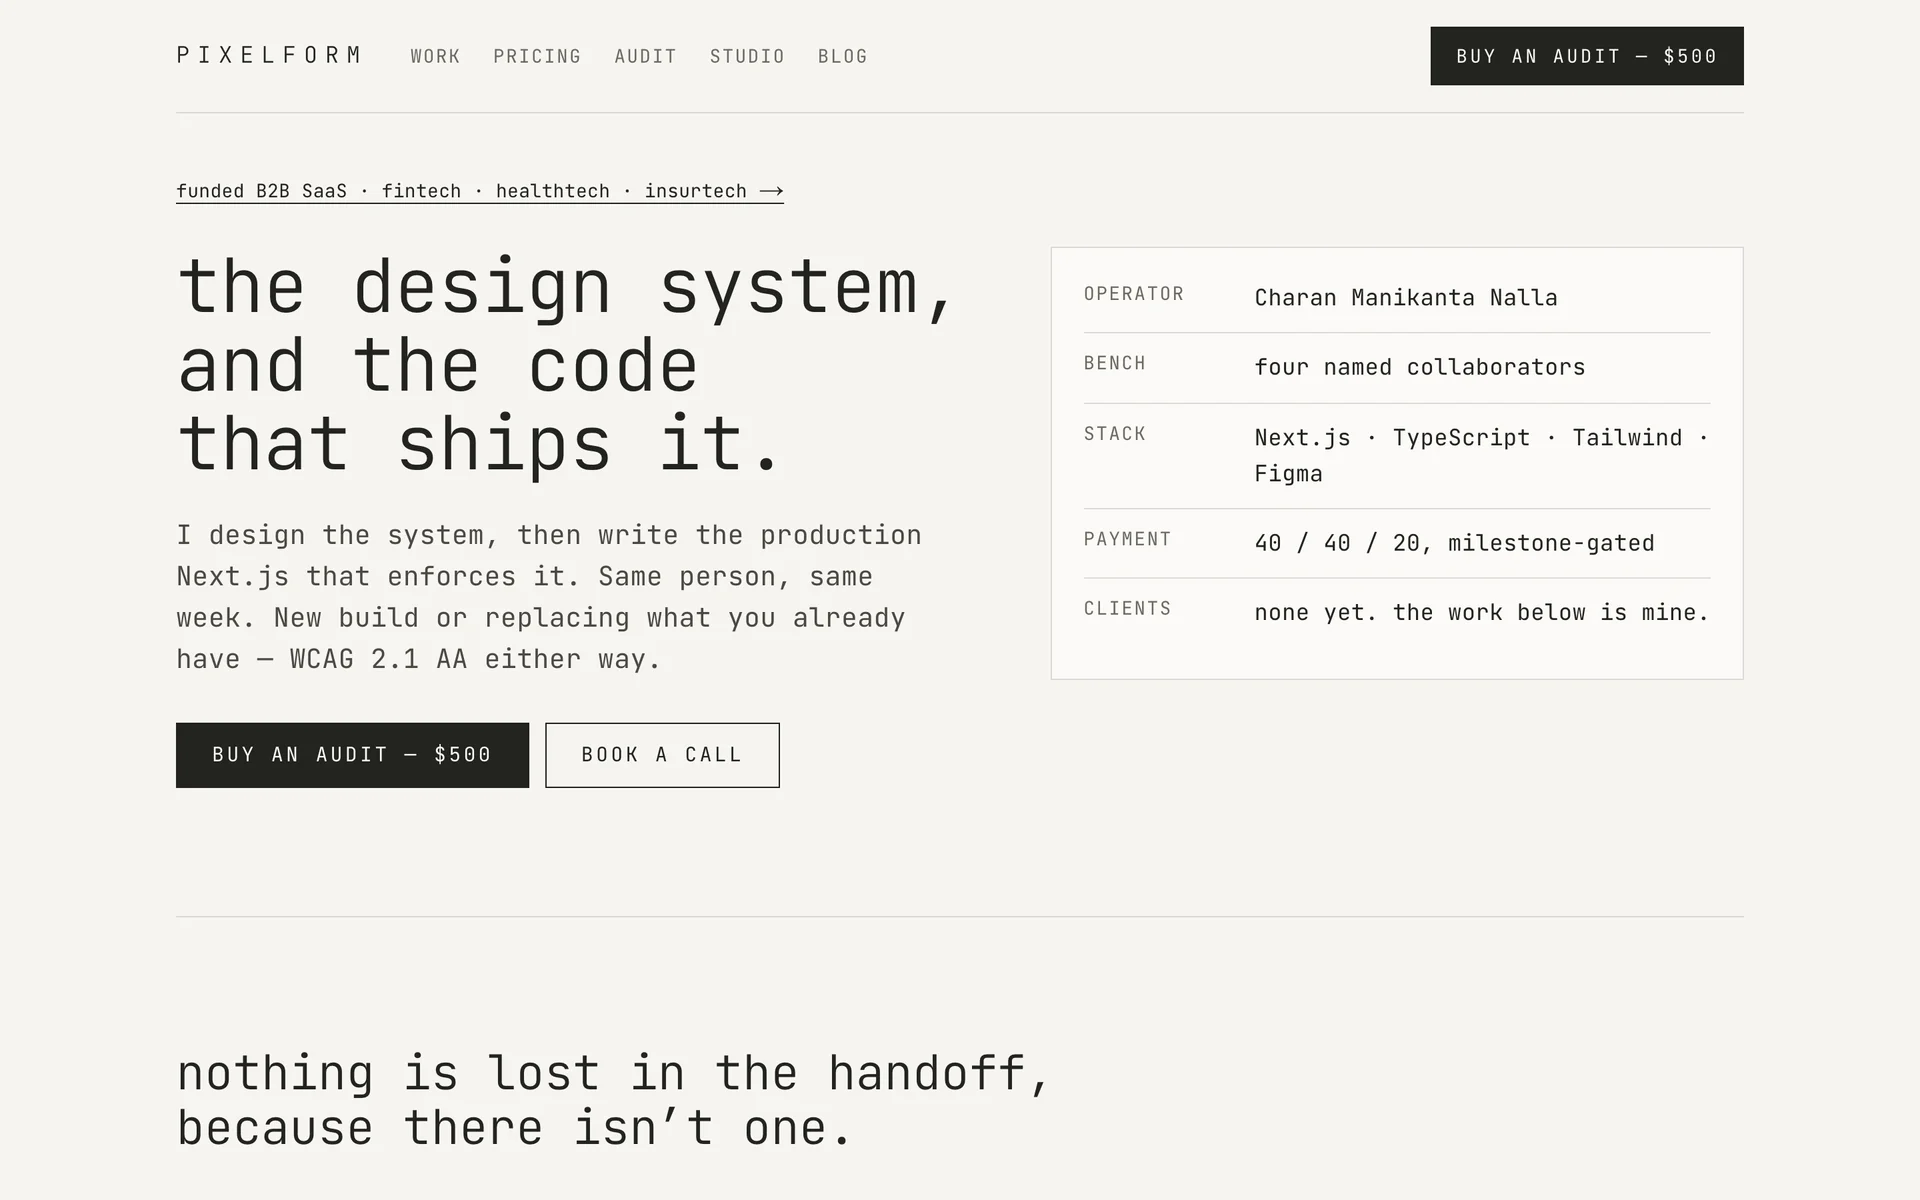Click the text 'four named collaborators'
The image size is (1920, 1200).
pos(1419,367)
